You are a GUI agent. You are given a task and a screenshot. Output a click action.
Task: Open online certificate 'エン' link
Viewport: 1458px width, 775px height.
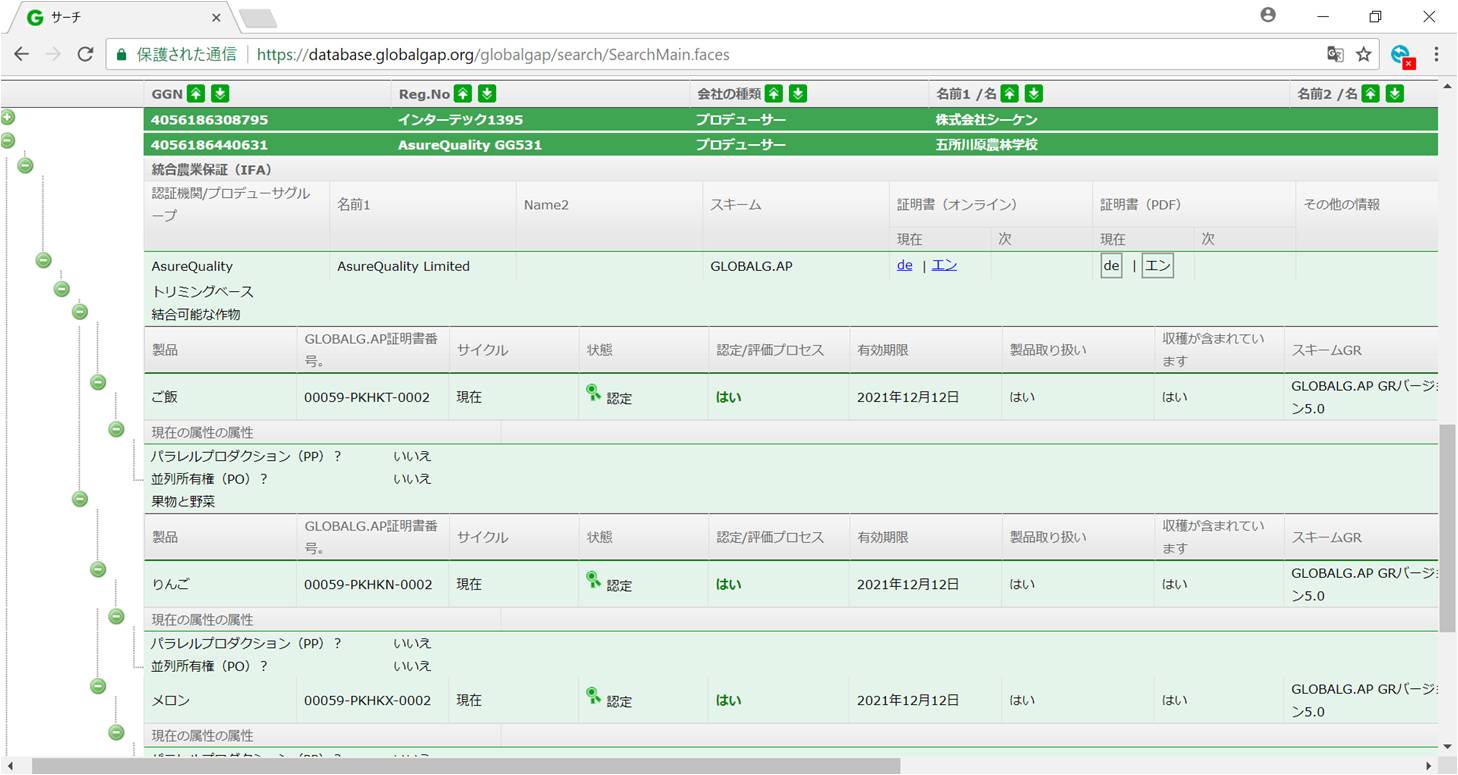944,266
